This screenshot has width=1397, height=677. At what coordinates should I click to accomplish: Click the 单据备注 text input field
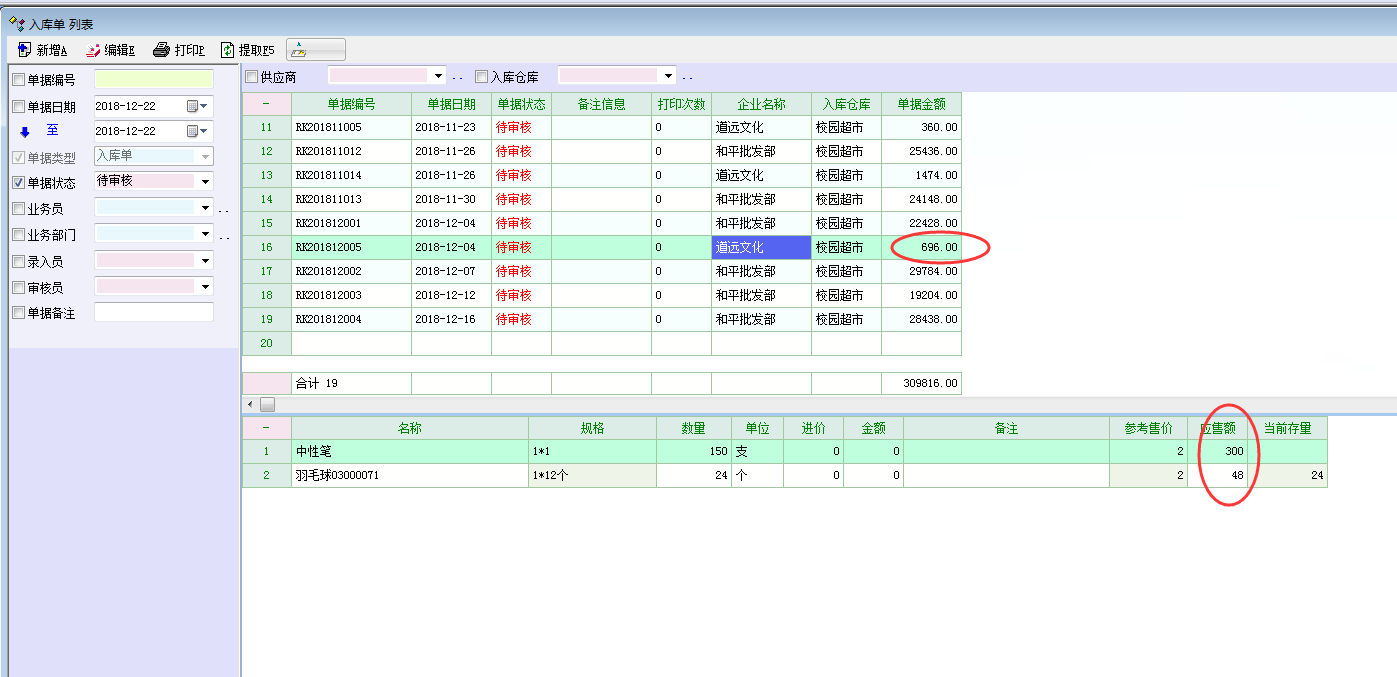[153, 312]
